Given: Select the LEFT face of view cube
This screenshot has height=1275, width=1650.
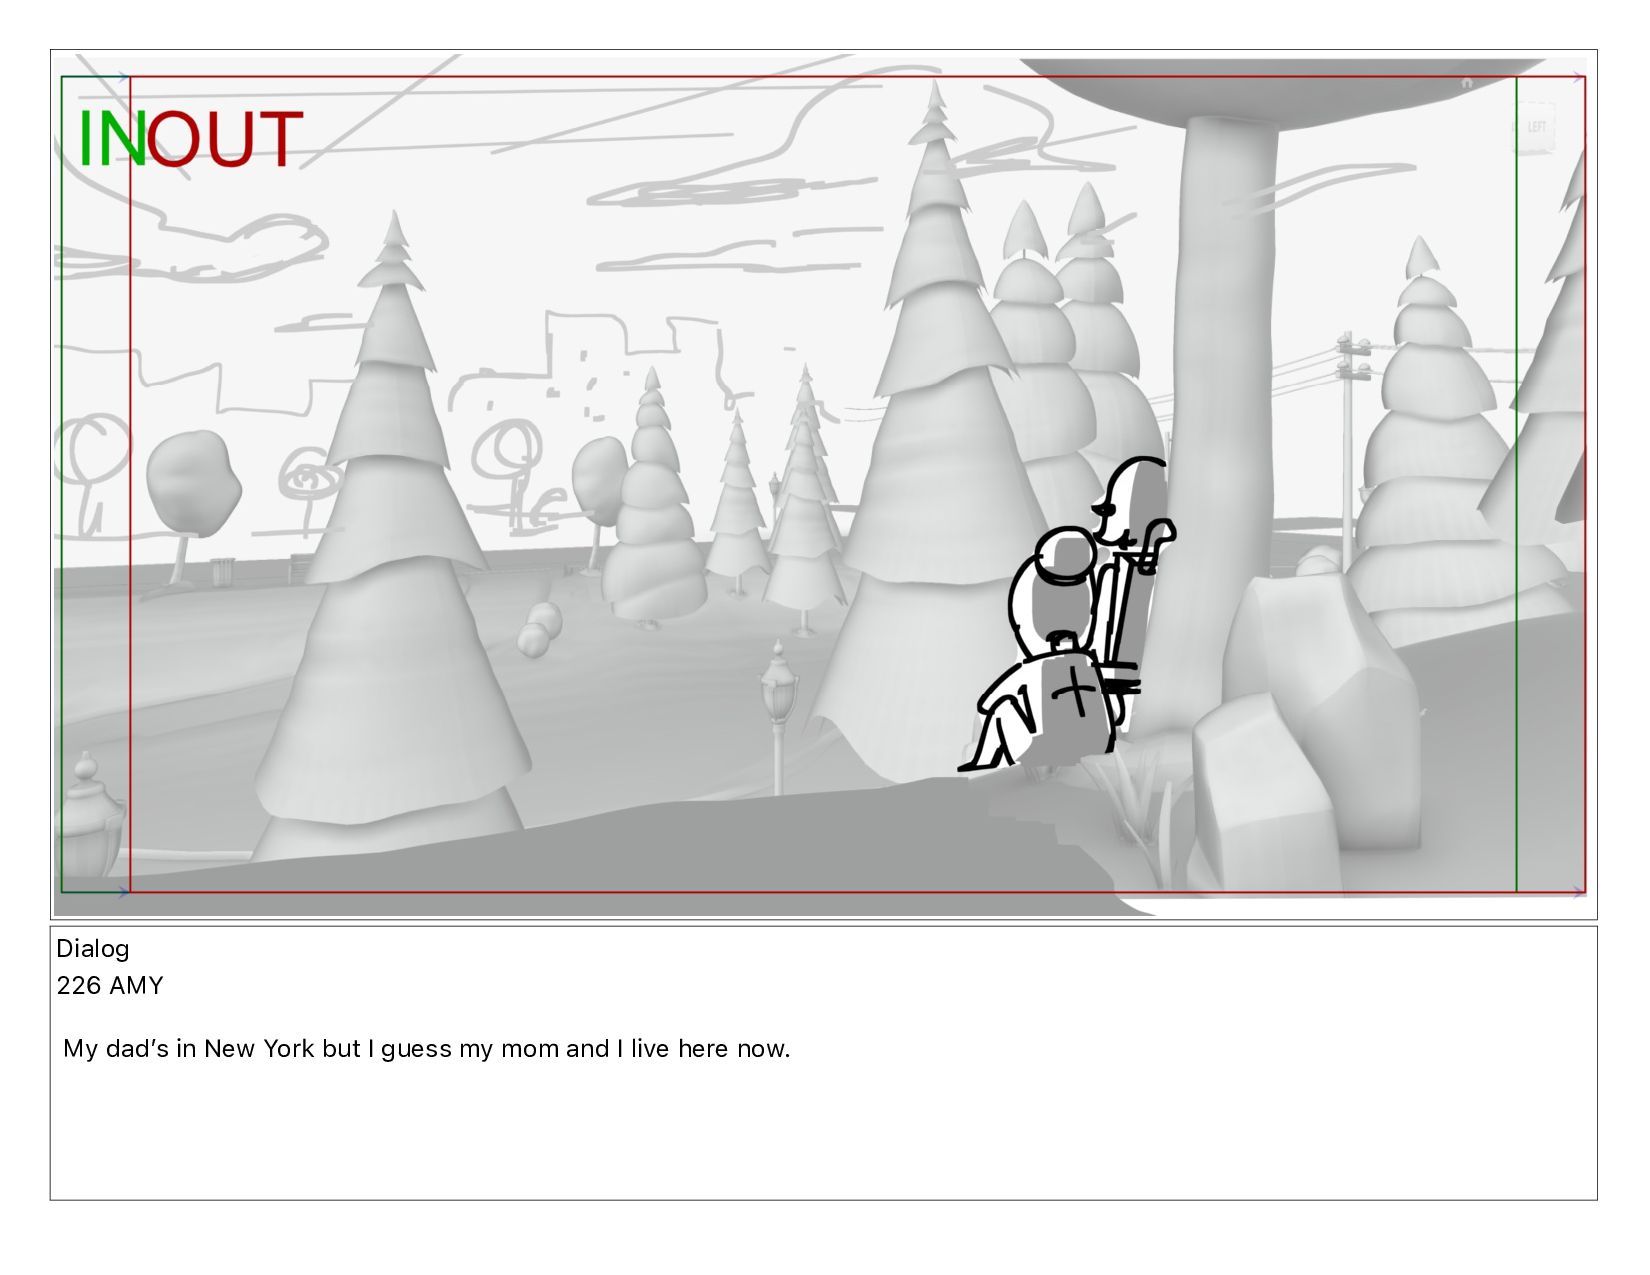Looking at the screenshot, I should point(1536,128).
